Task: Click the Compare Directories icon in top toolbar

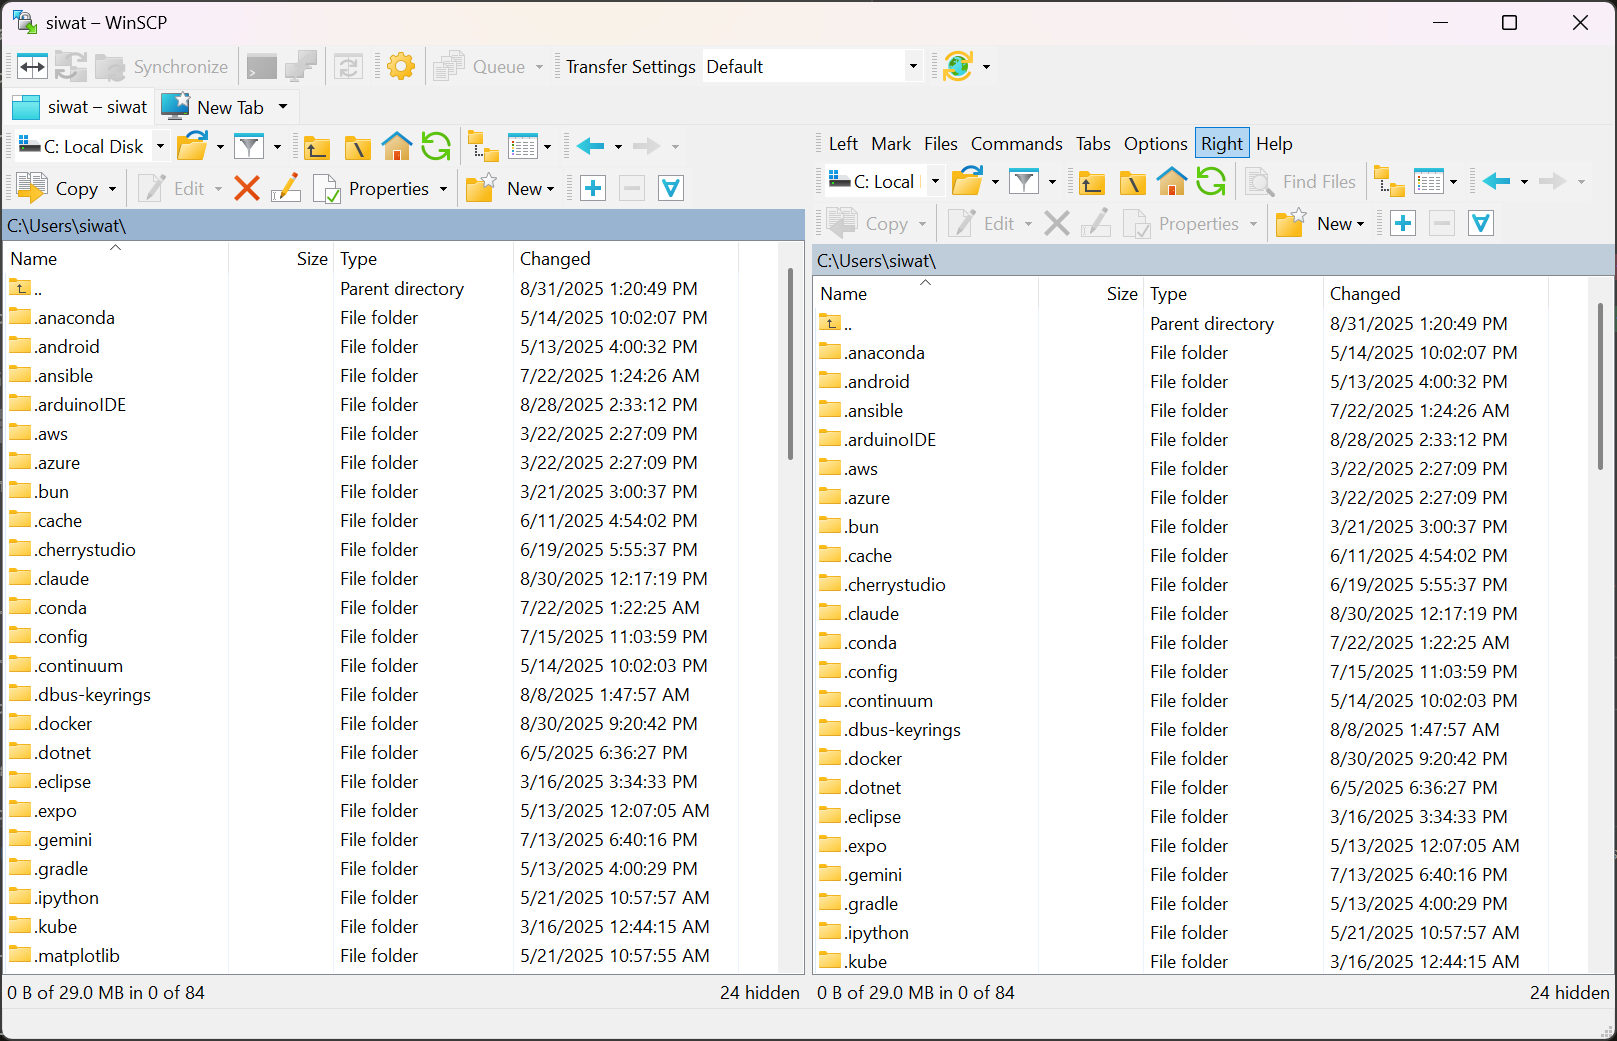Action: pyautogui.click(x=32, y=67)
